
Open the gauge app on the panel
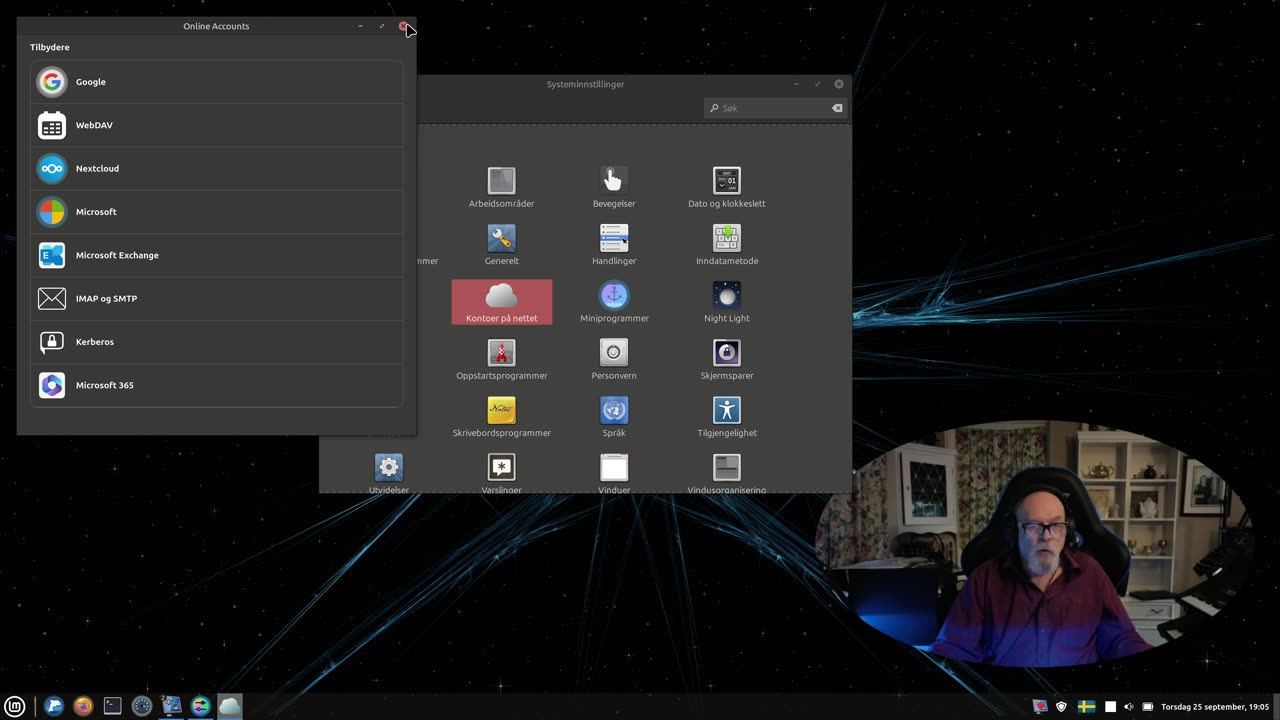pos(142,706)
